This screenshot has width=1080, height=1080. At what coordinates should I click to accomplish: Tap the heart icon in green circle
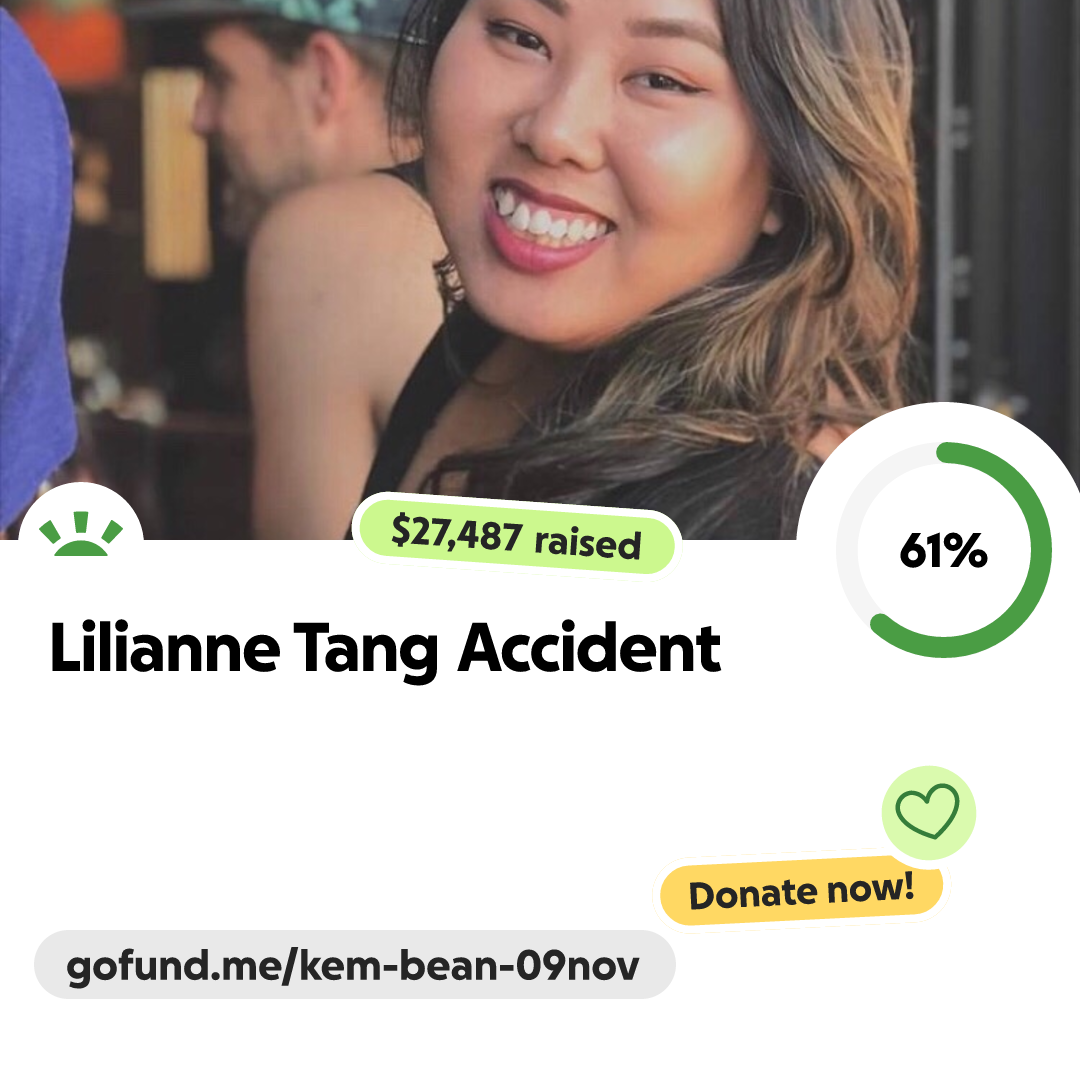pyautogui.click(x=928, y=811)
